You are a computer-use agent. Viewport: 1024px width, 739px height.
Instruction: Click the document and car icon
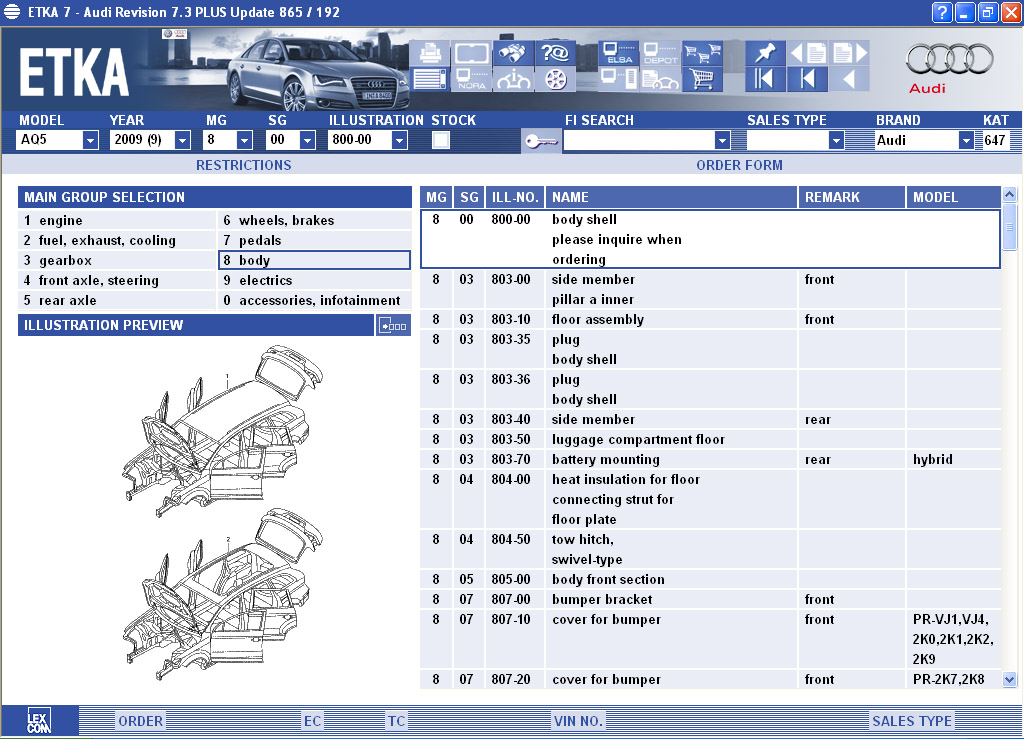coord(660,80)
